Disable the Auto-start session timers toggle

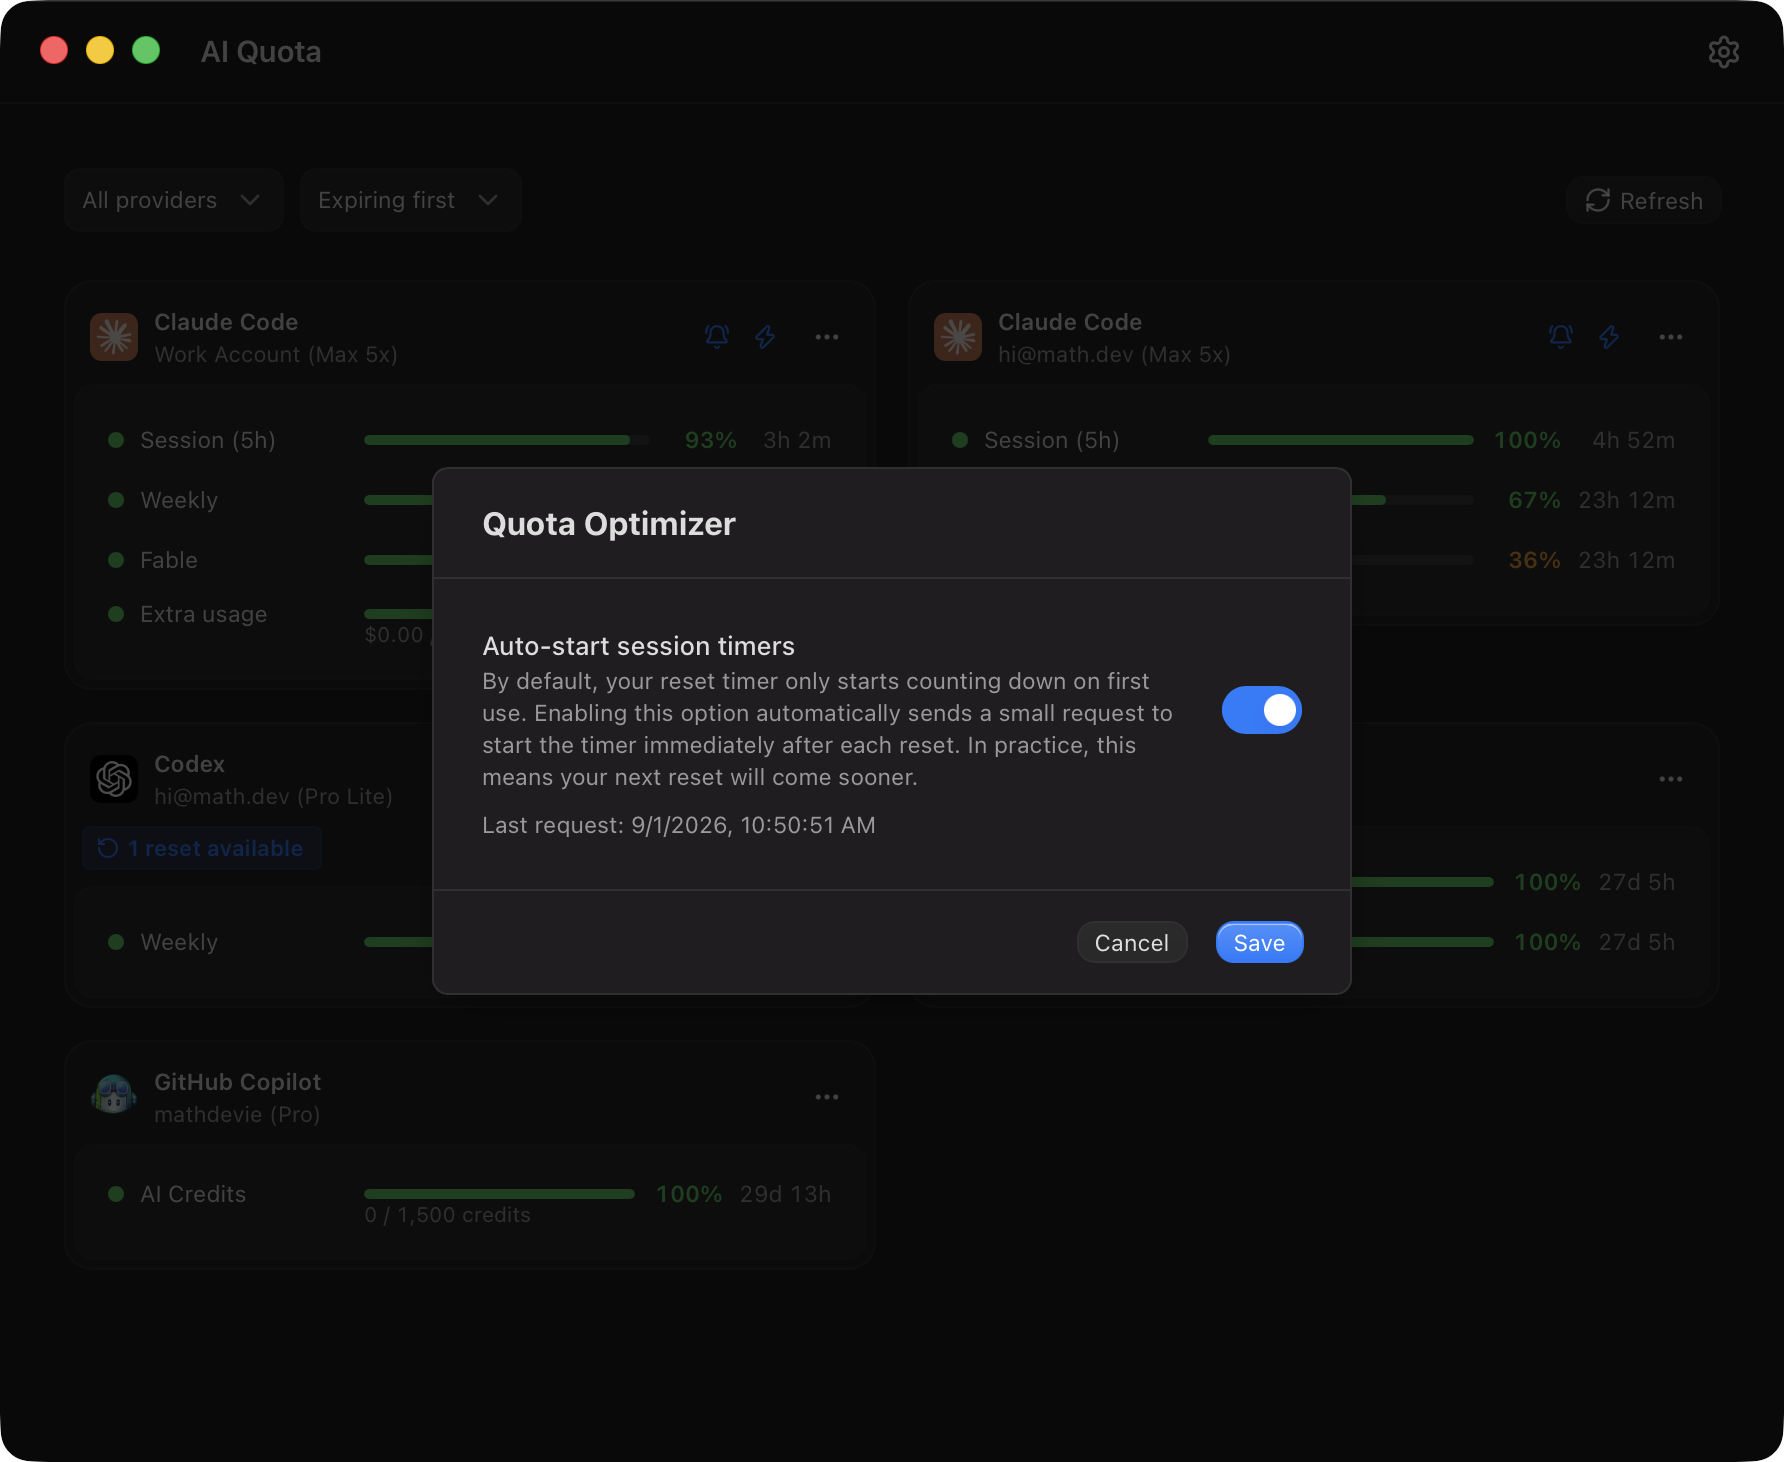click(1261, 710)
